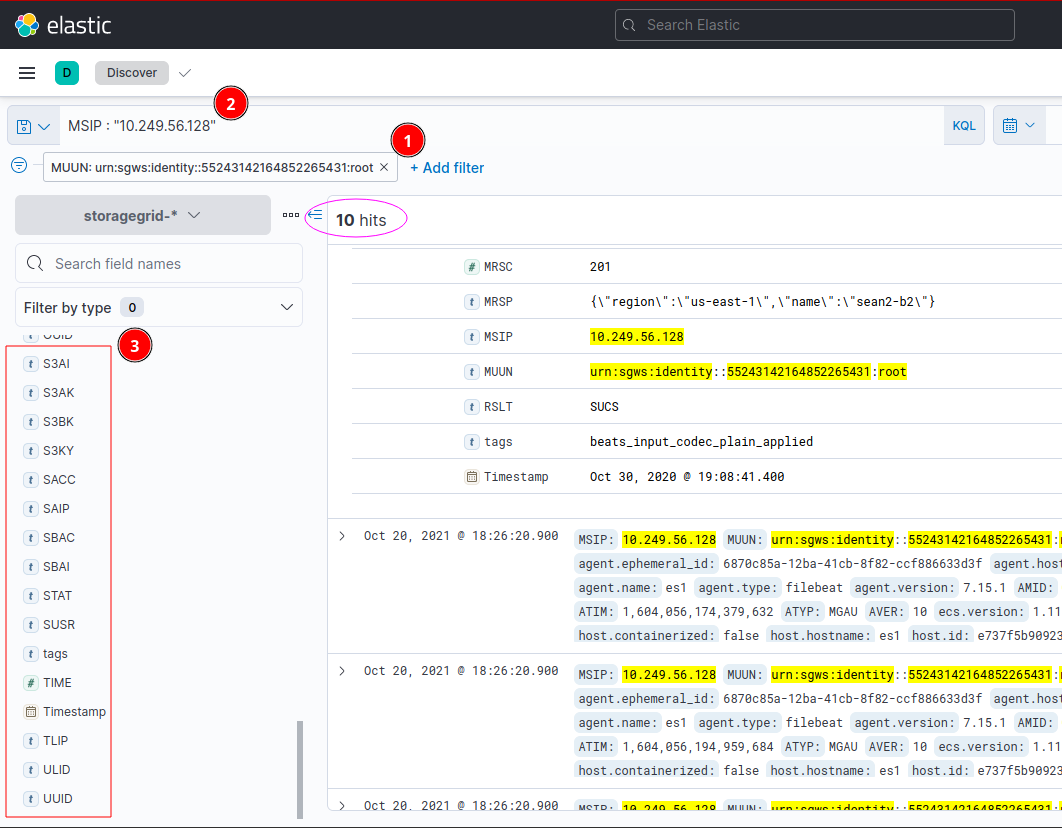Open the Discover breadcrumb
1062x828 pixels.
(x=132, y=73)
